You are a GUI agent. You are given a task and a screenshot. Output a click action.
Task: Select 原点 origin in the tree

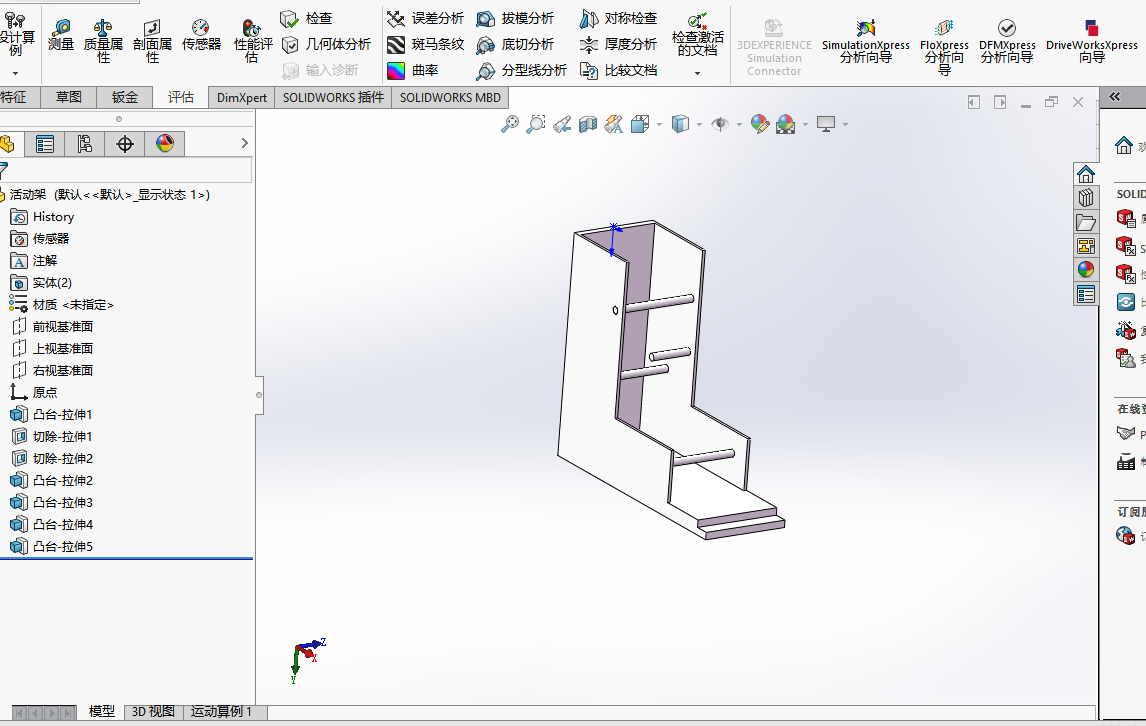tap(34, 393)
